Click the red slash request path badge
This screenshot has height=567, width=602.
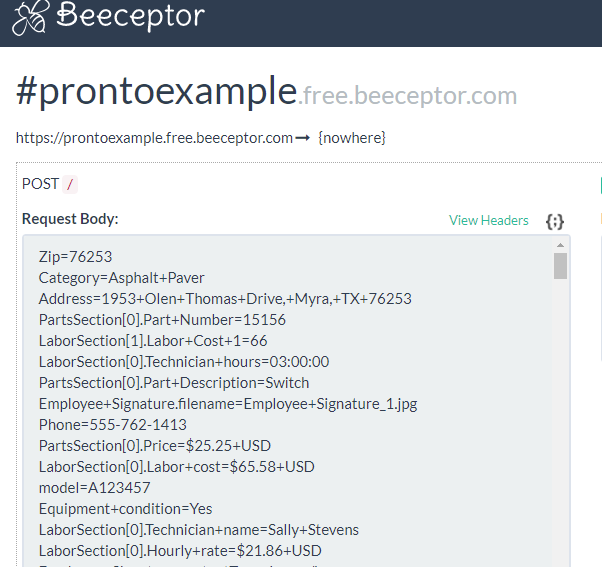point(70,184)
